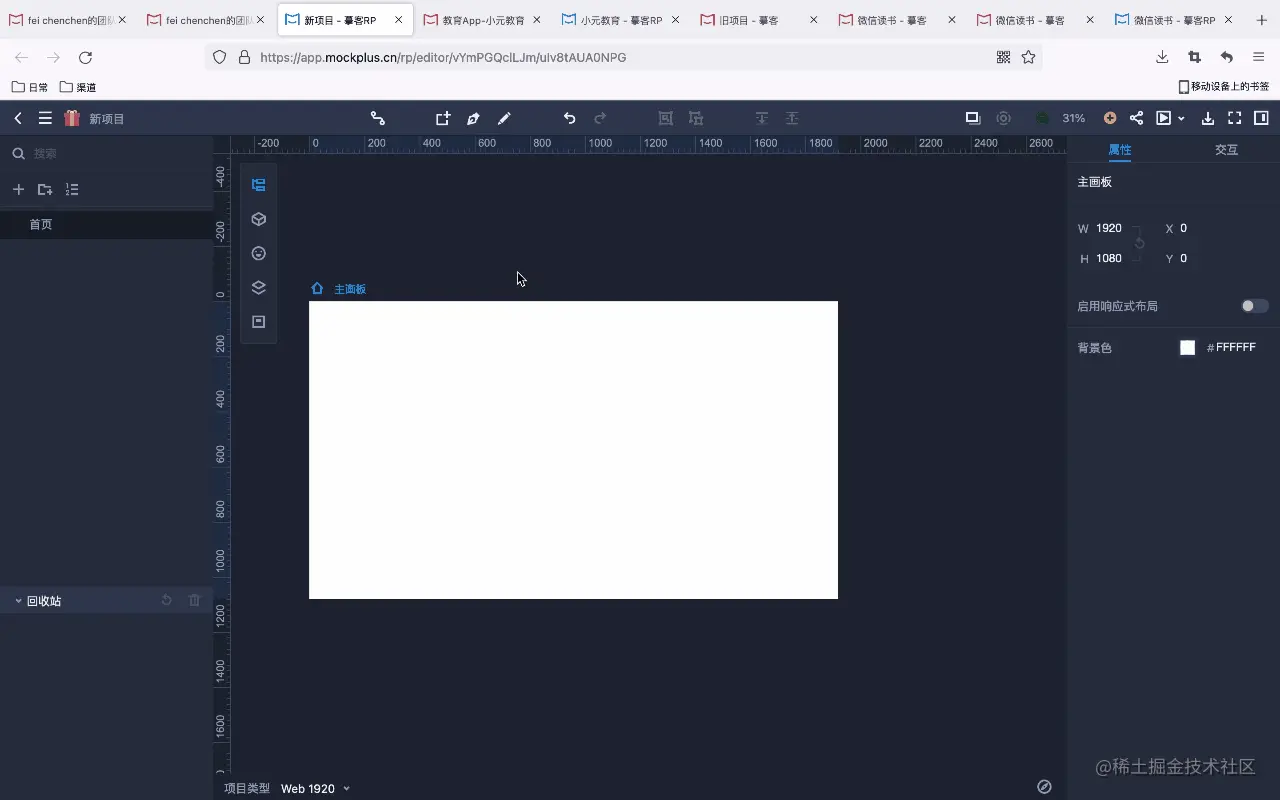Click the search field in page panel
This screenshot has height=800, width=1280.
[106, 153]
